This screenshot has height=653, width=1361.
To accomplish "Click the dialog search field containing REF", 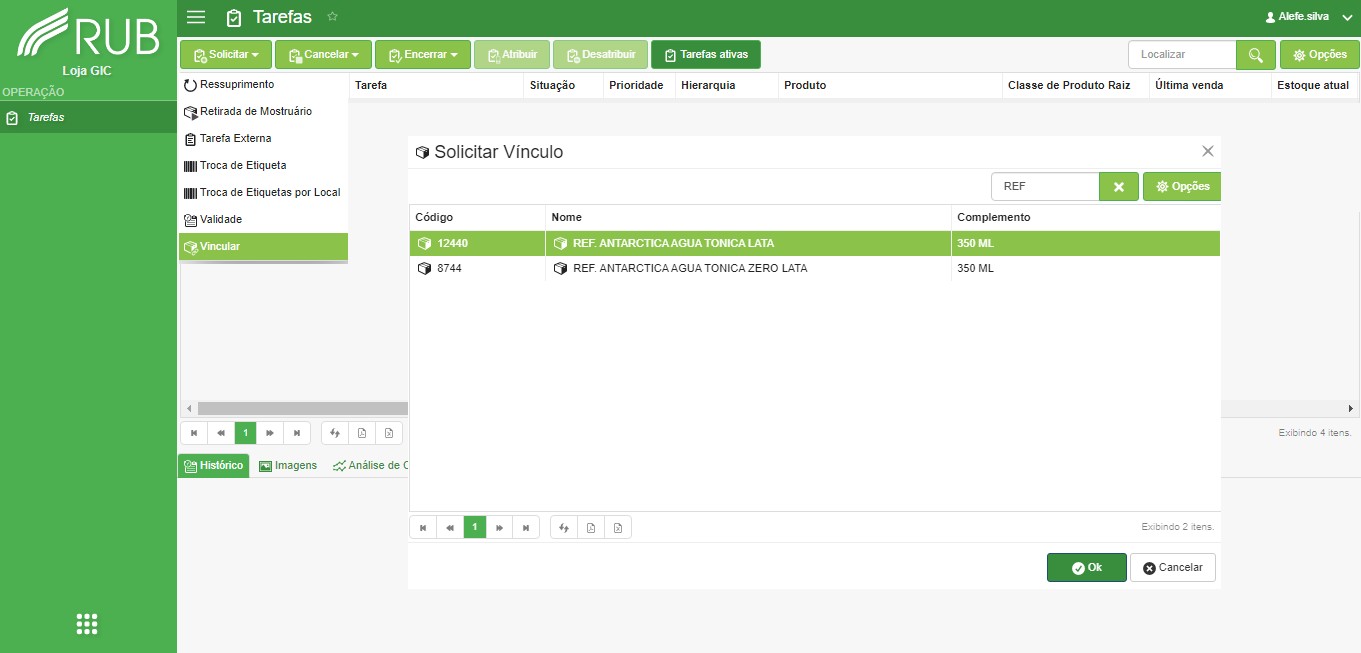I will pyautogui.click(x=1045, y=187).
